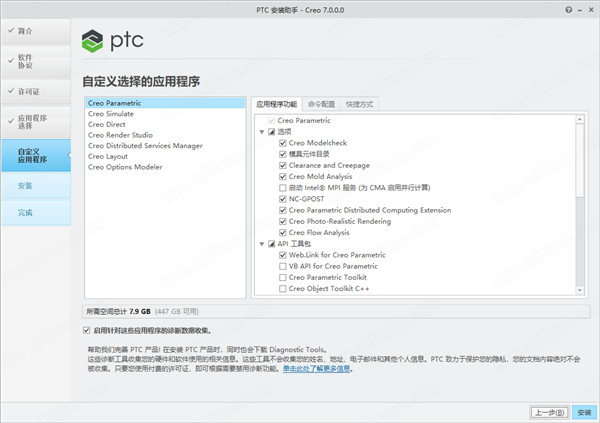Click the feature list scrollbar thumb
600x423 pixels.
tap(580, 160)
